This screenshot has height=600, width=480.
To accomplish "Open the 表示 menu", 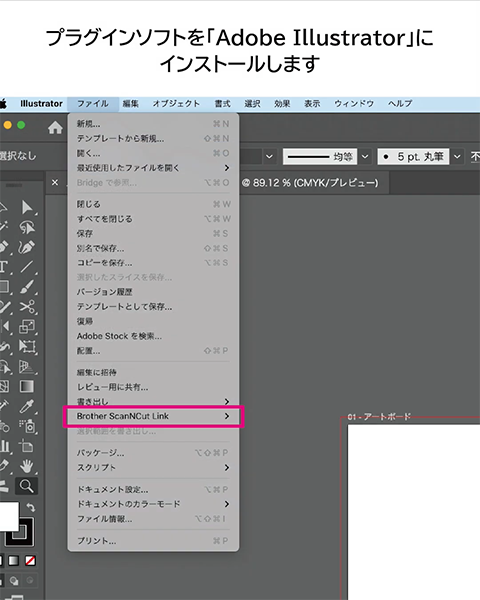I will (312, 104).
